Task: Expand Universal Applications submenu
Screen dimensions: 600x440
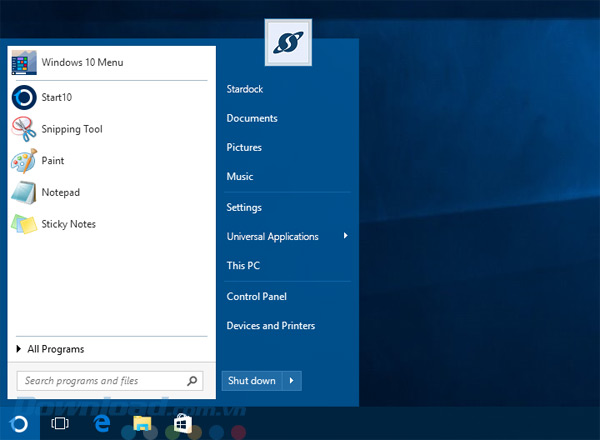Action: click(x=346, y=236)
